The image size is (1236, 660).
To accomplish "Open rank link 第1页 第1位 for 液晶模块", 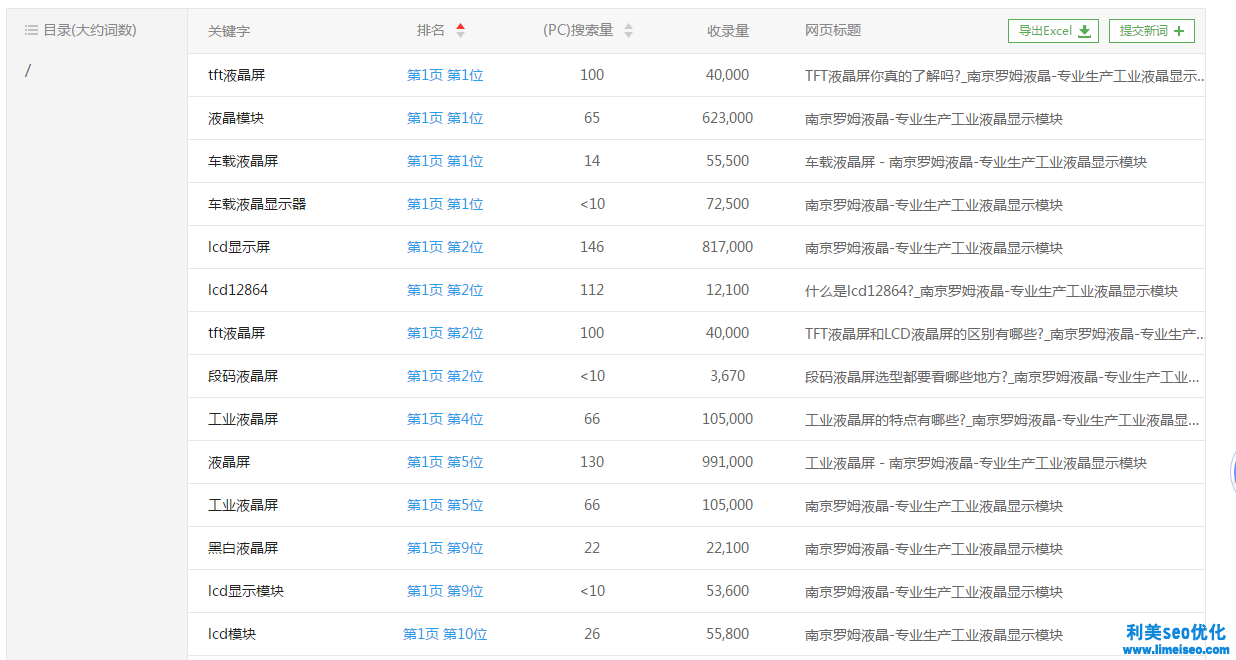I will (x=445, y=118).
